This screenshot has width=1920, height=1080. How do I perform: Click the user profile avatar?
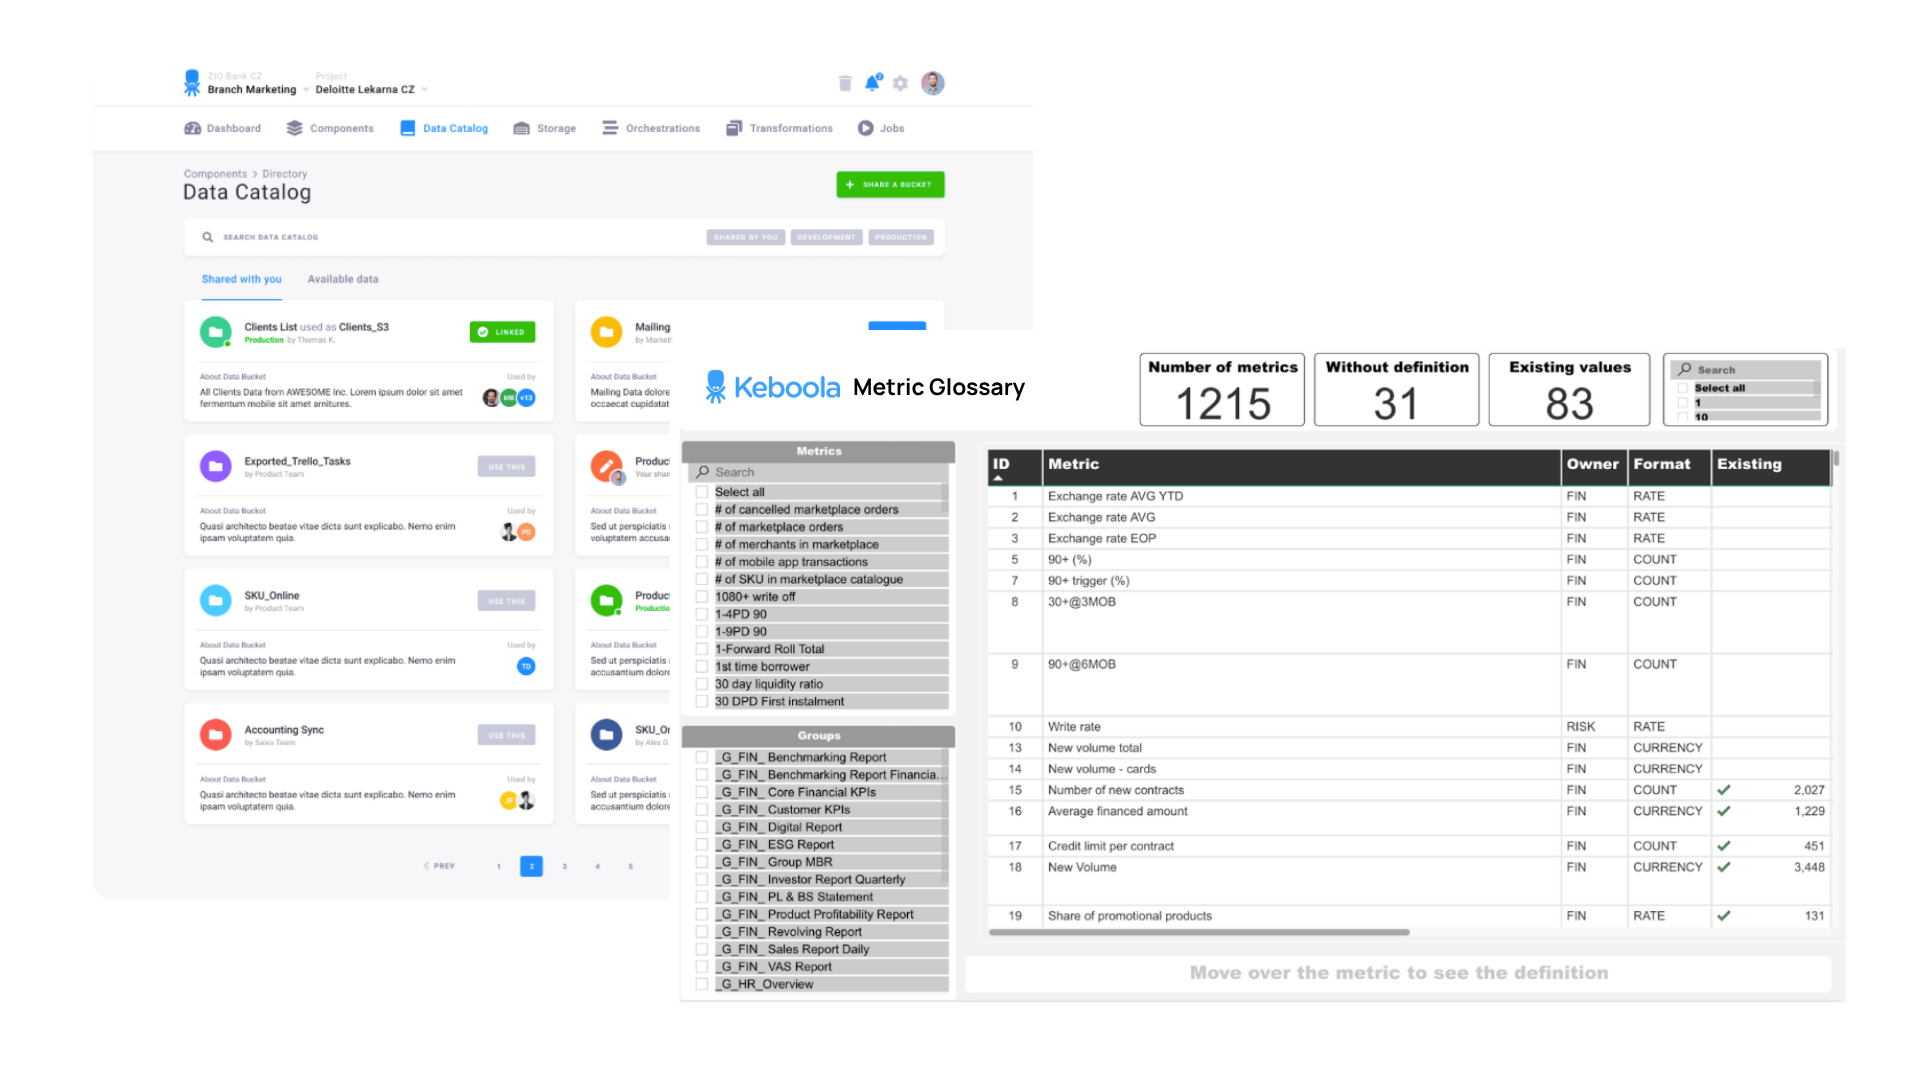pyautogui.click(x=932, y=83)
